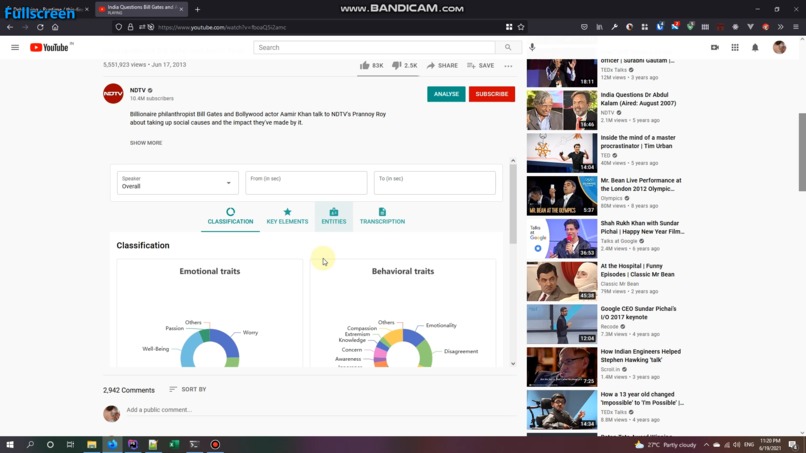Screen dimensions: 806x453
Task: Click the Add a public comment field
Action: point(319,410)
